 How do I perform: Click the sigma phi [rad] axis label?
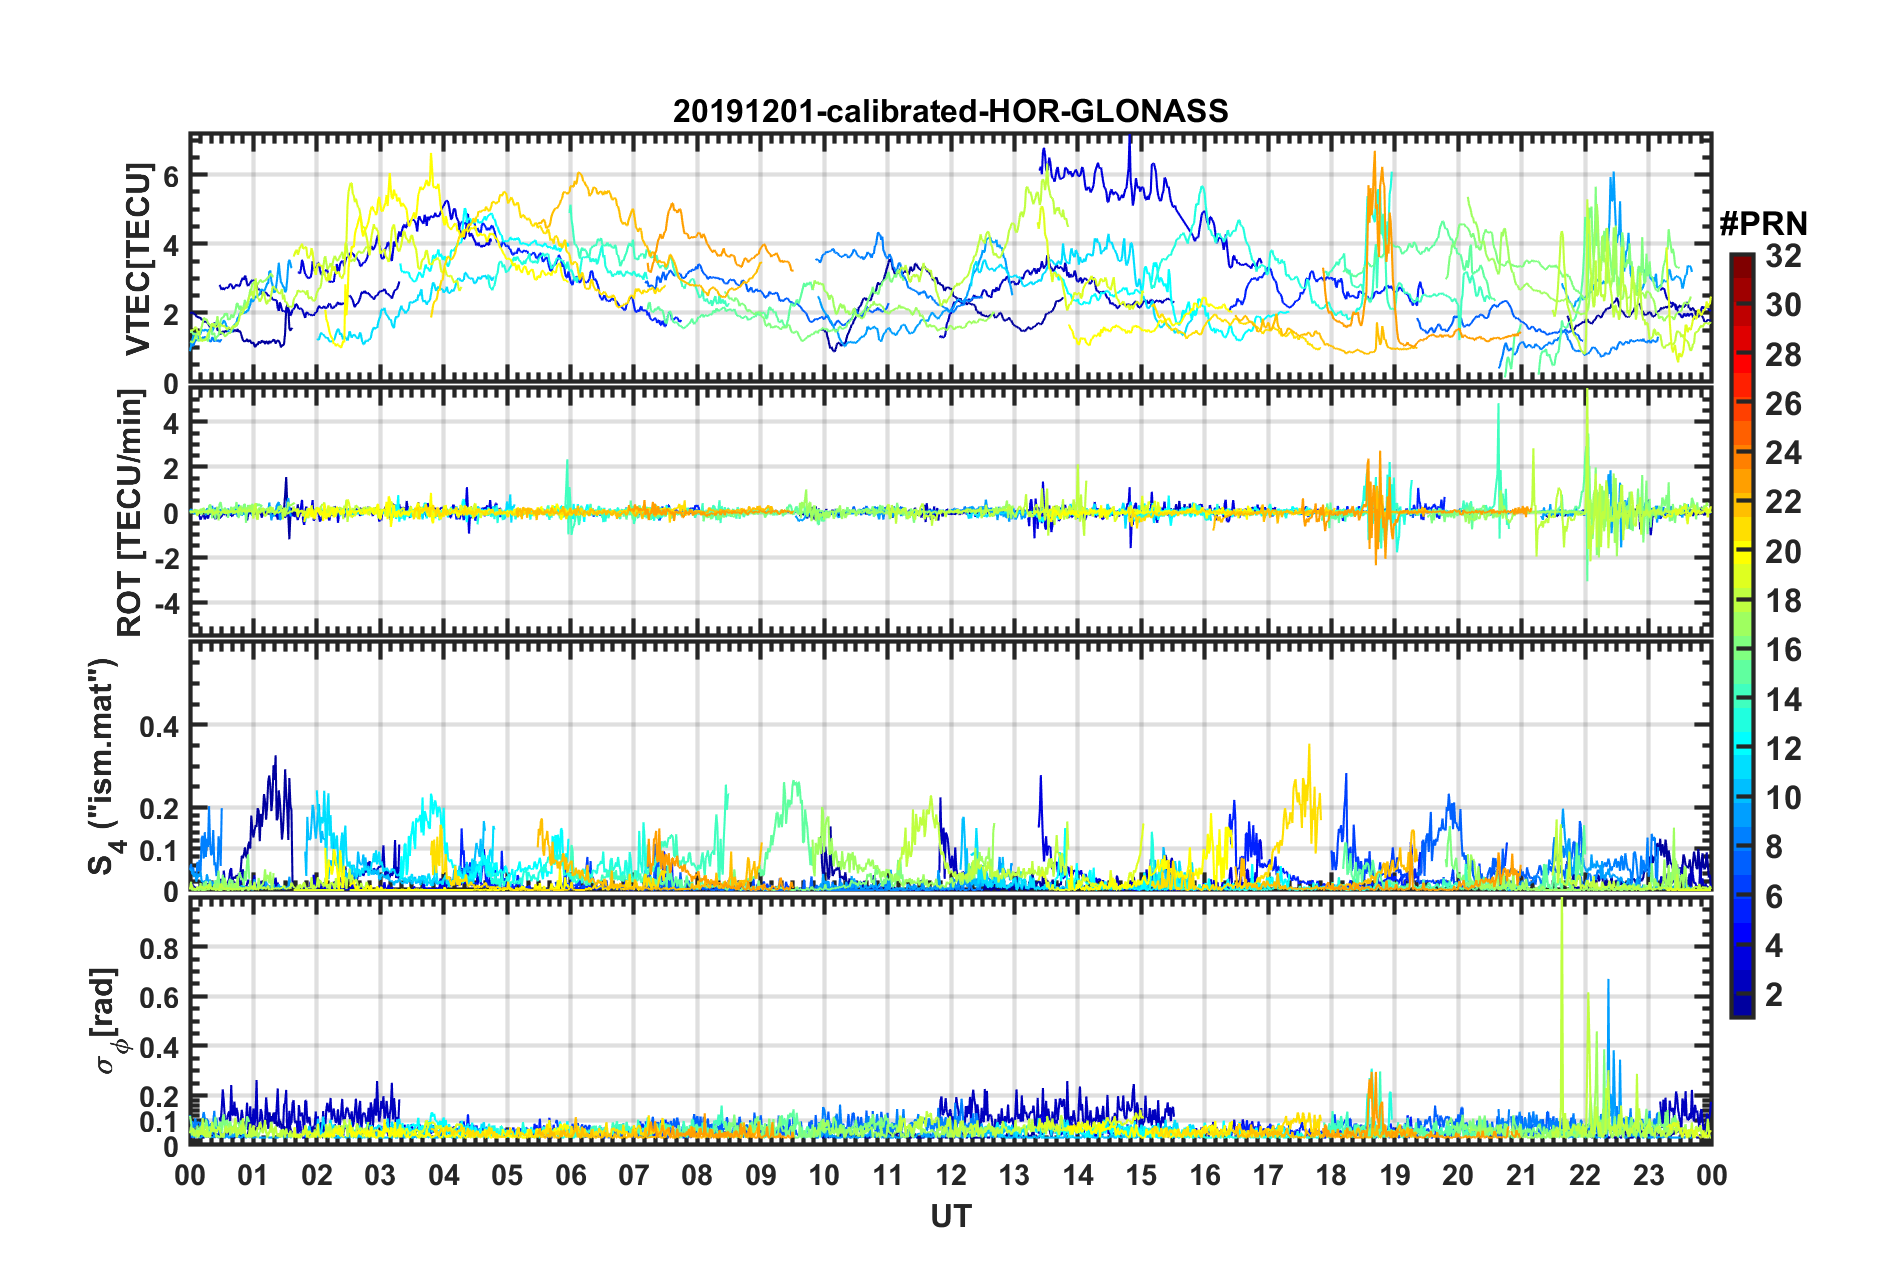coord(107,1021)
